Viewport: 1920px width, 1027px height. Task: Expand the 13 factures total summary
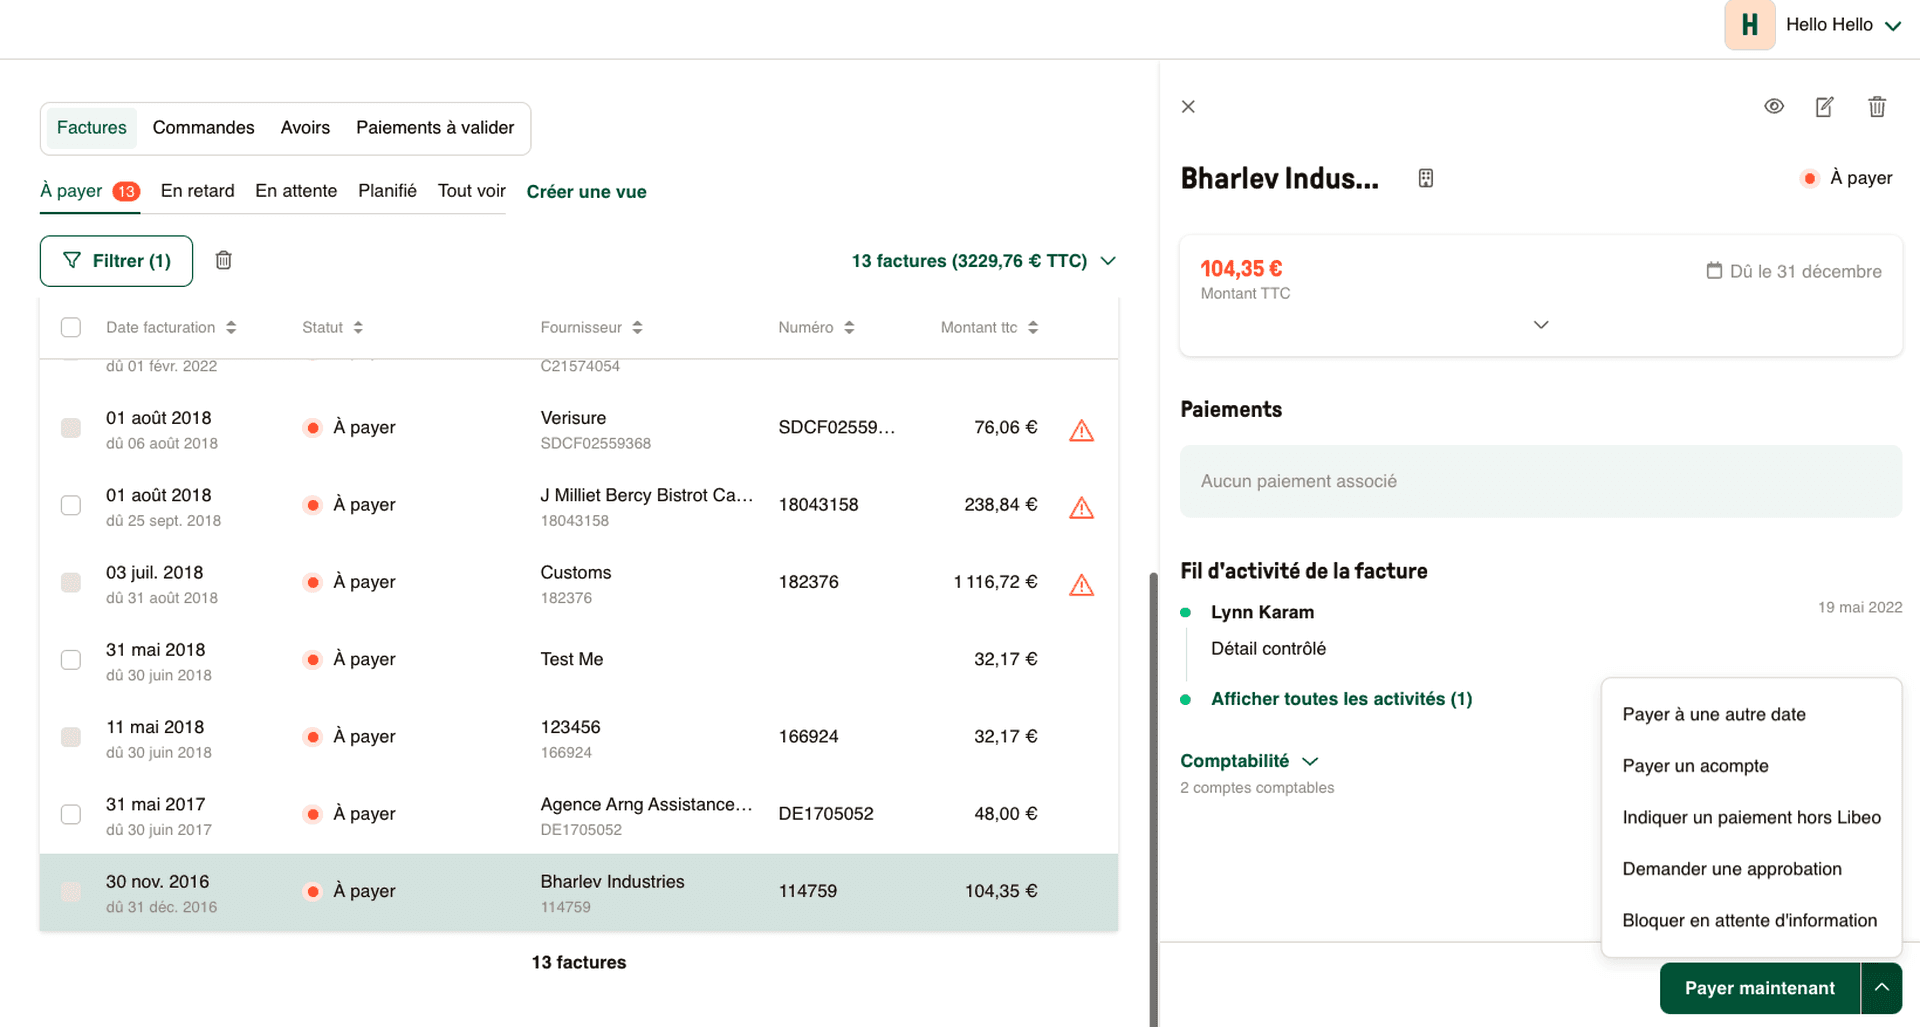pyautogui.click(x=983, y=261)
